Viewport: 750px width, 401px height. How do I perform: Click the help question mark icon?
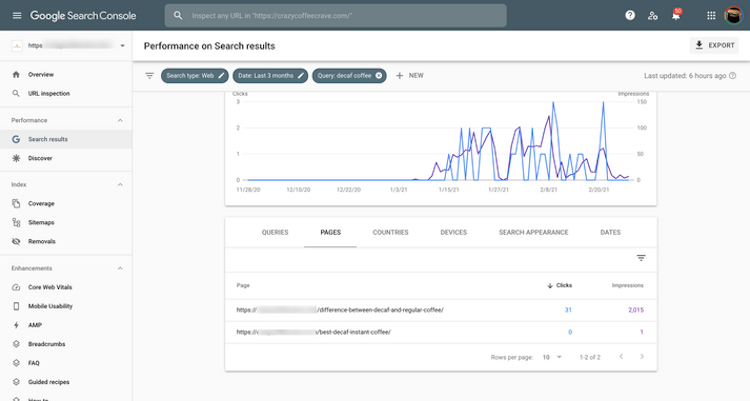click(x=629, y=15)
